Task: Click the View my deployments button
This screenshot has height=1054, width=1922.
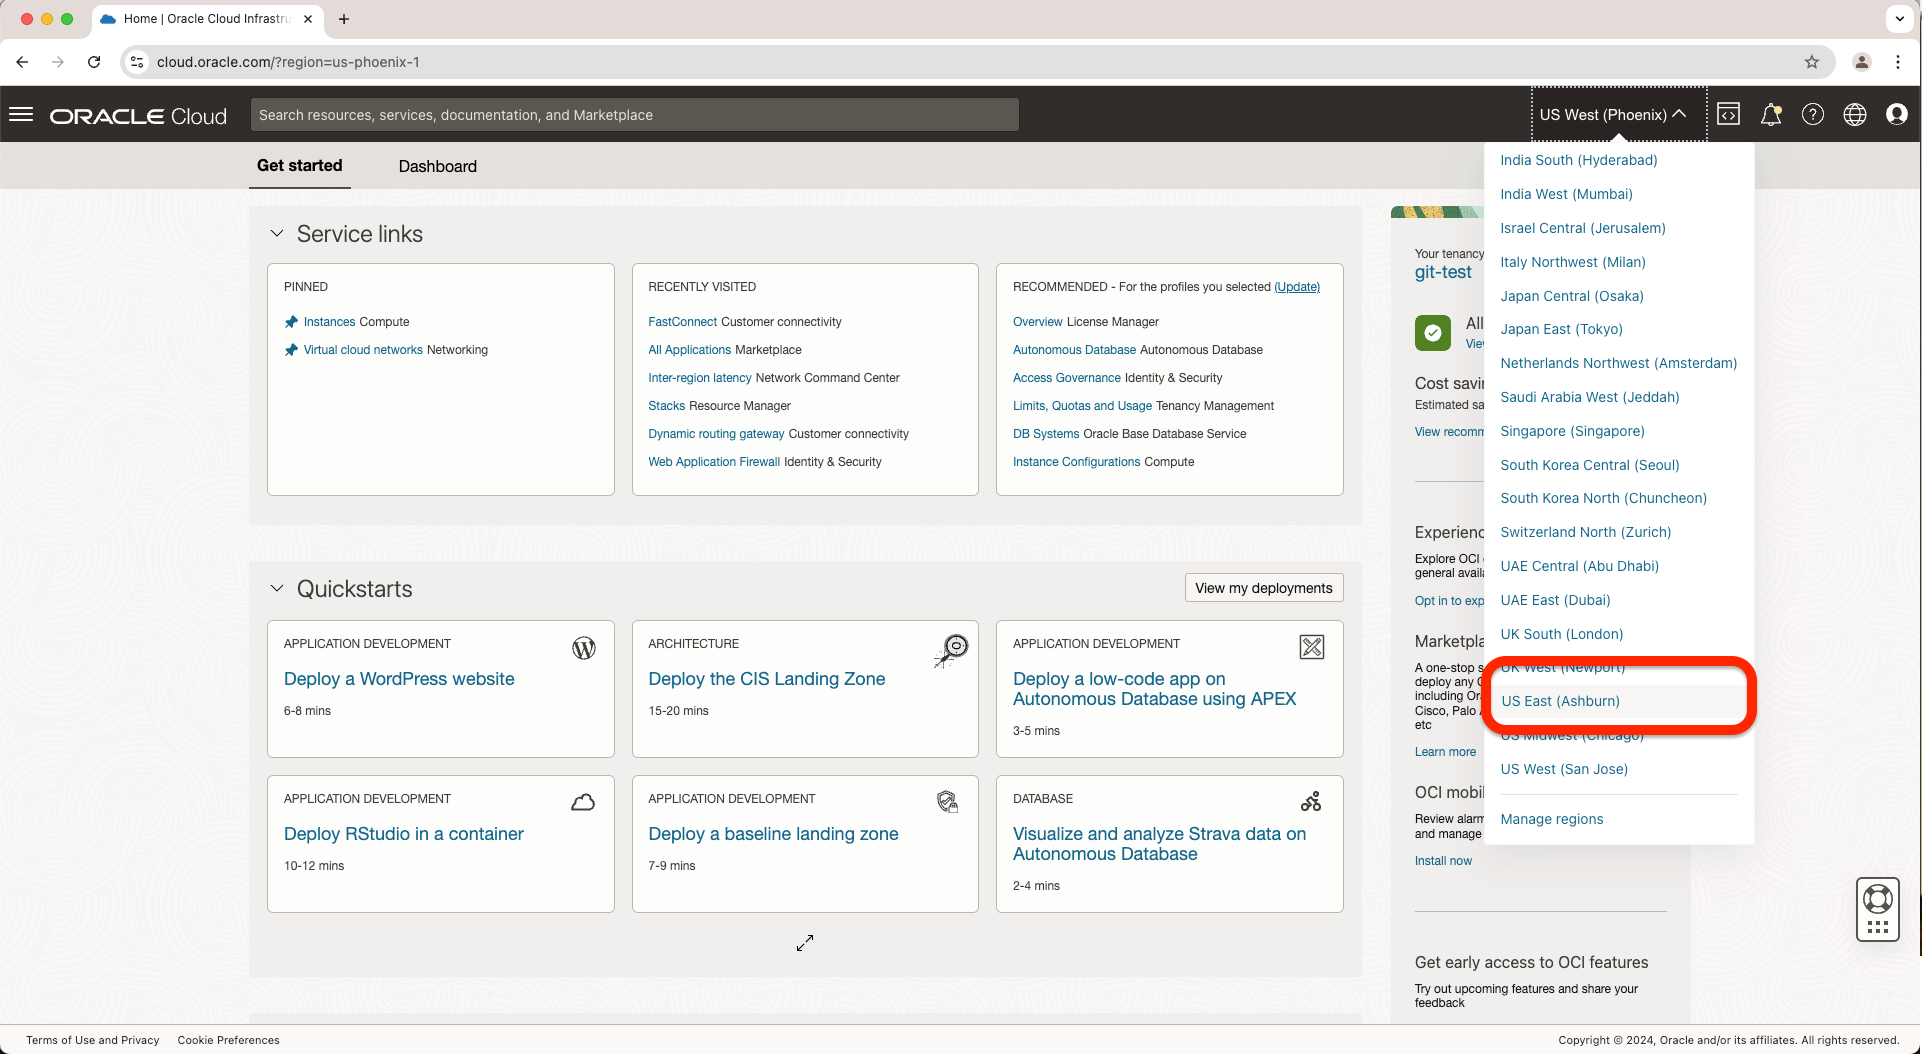Action: pos(1263,588)
